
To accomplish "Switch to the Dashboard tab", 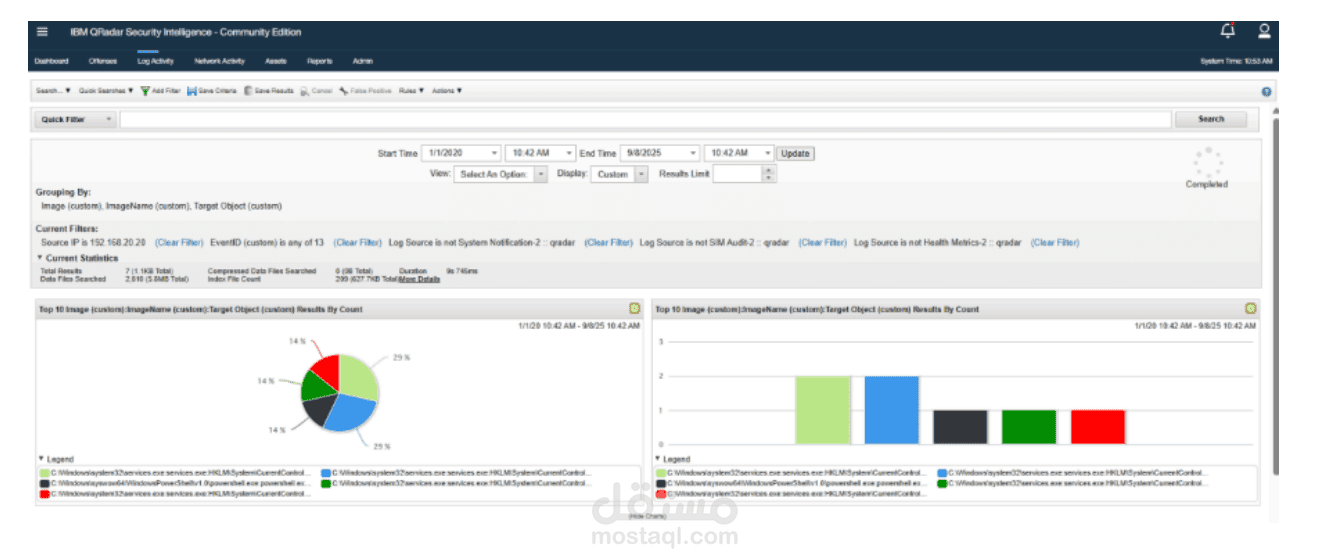I will tap(51, 61).
